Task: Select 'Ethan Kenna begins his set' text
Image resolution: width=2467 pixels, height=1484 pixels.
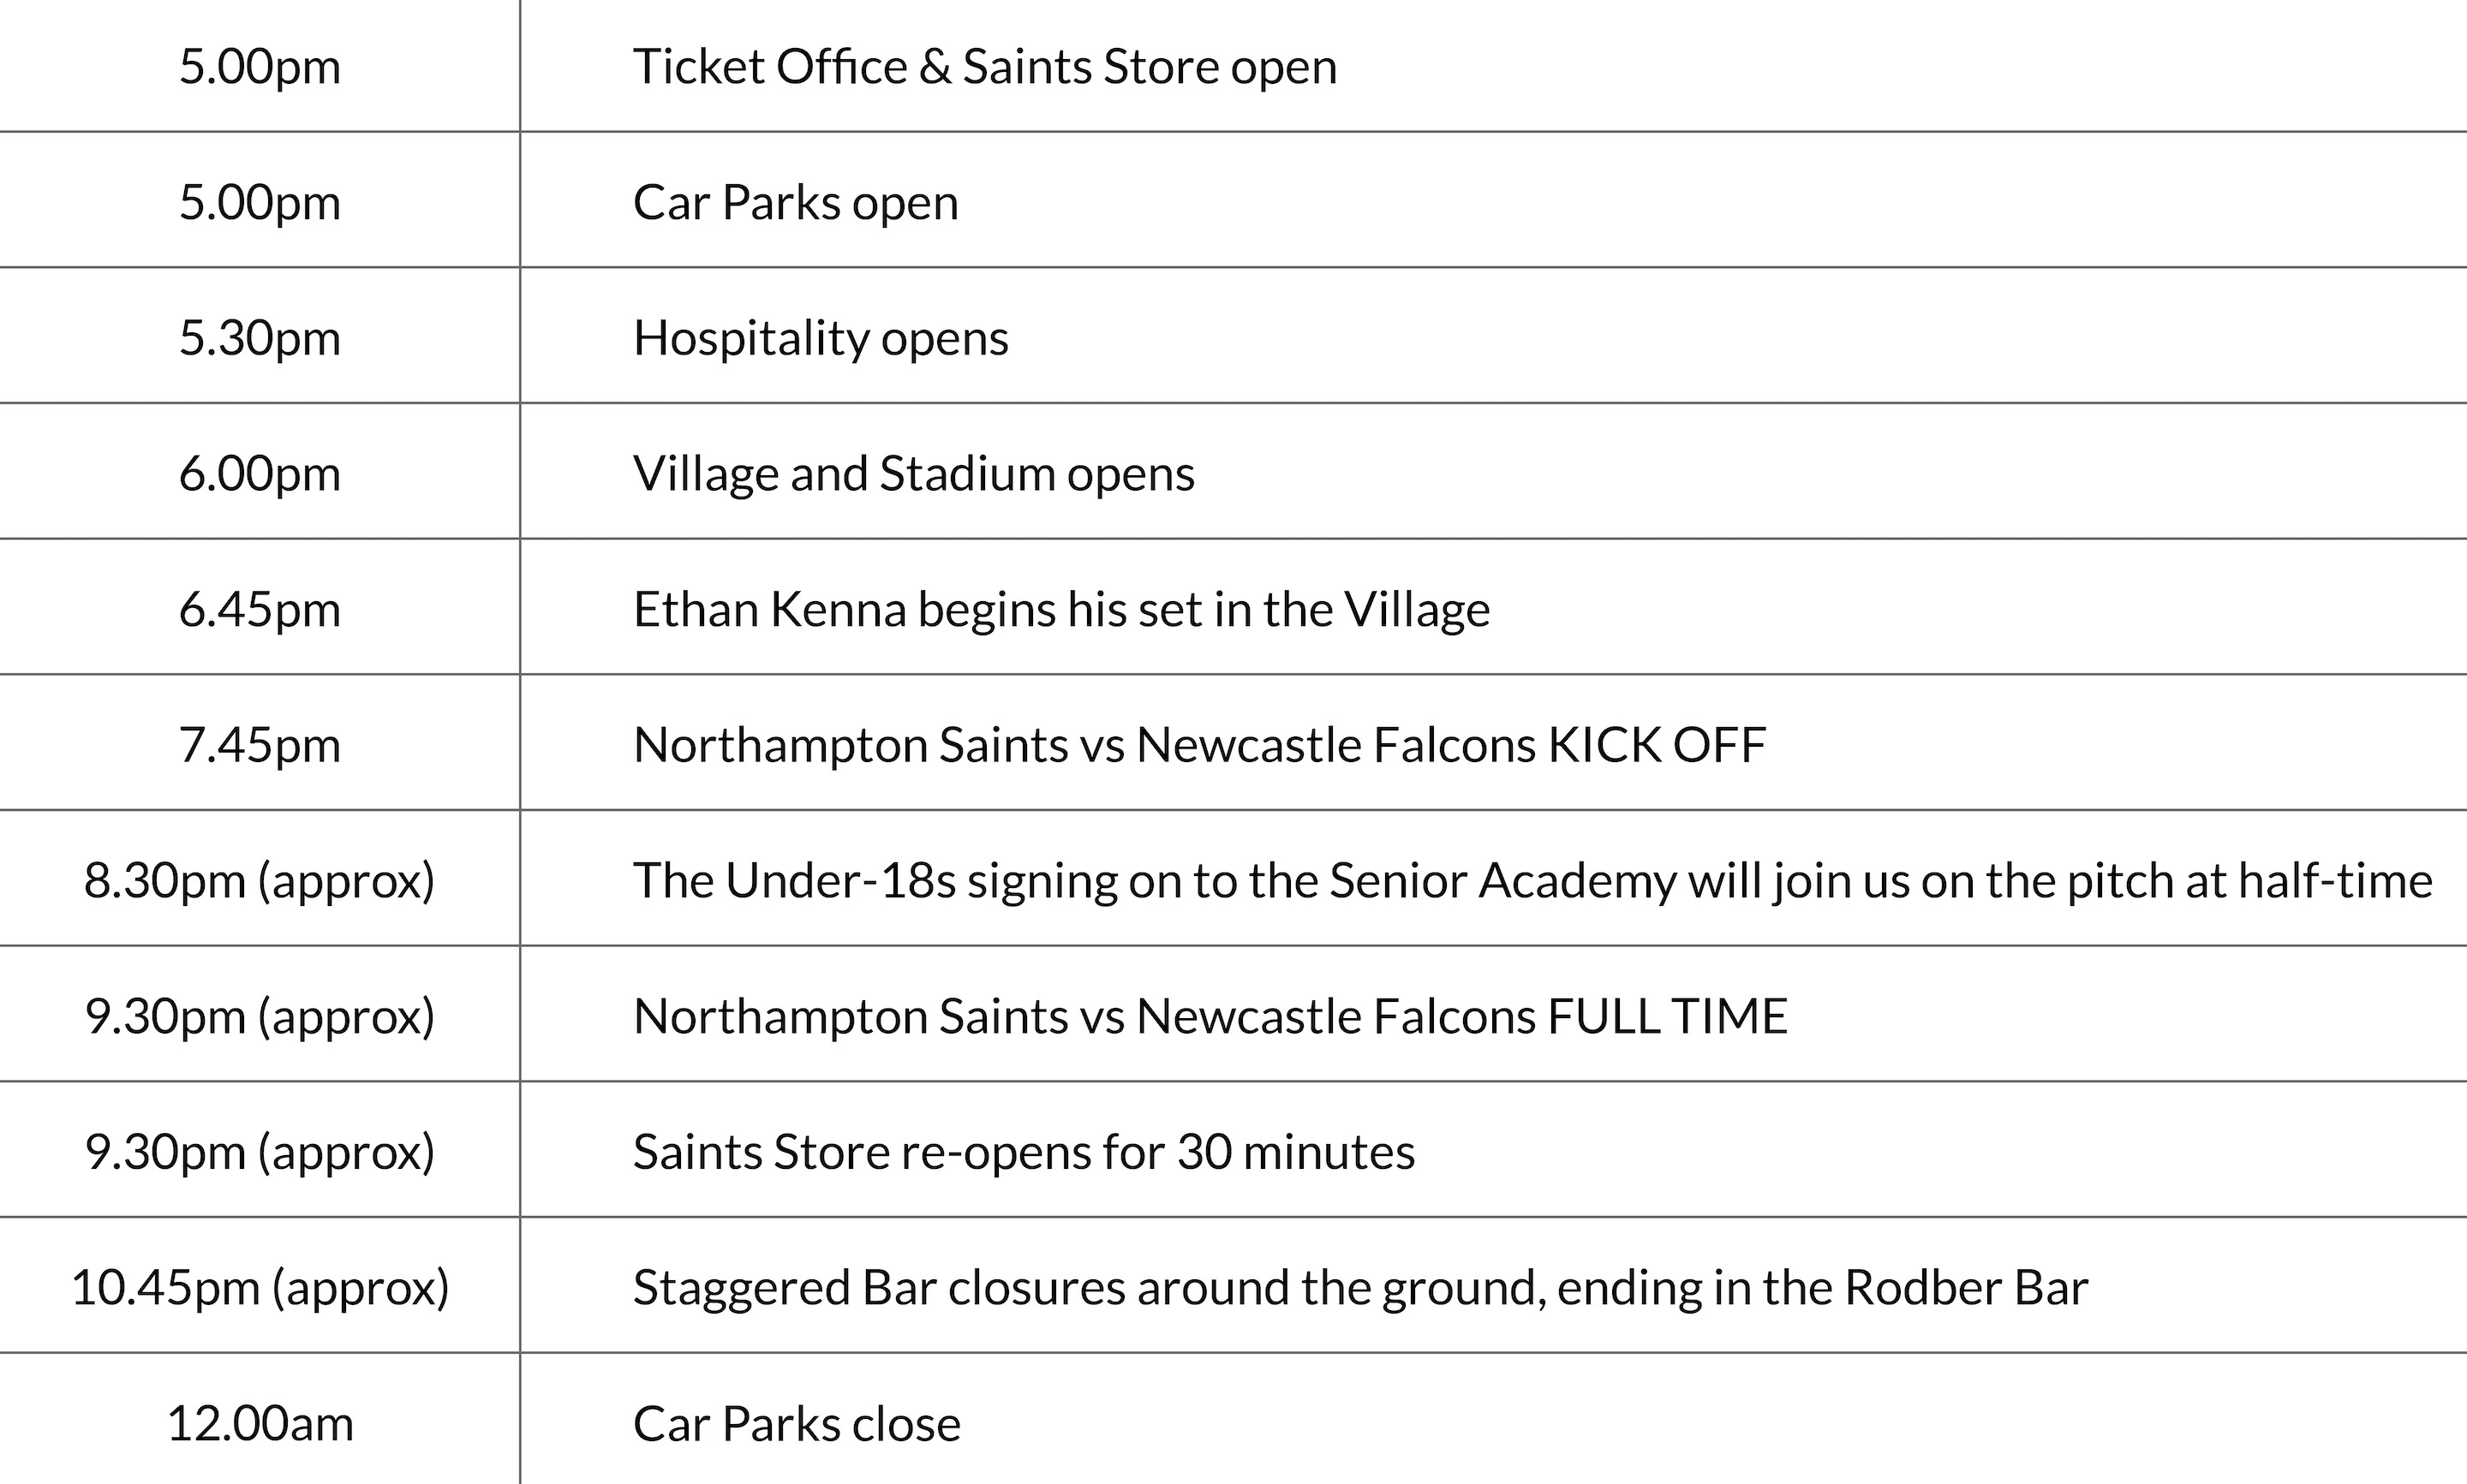Action: point(1060,610)
